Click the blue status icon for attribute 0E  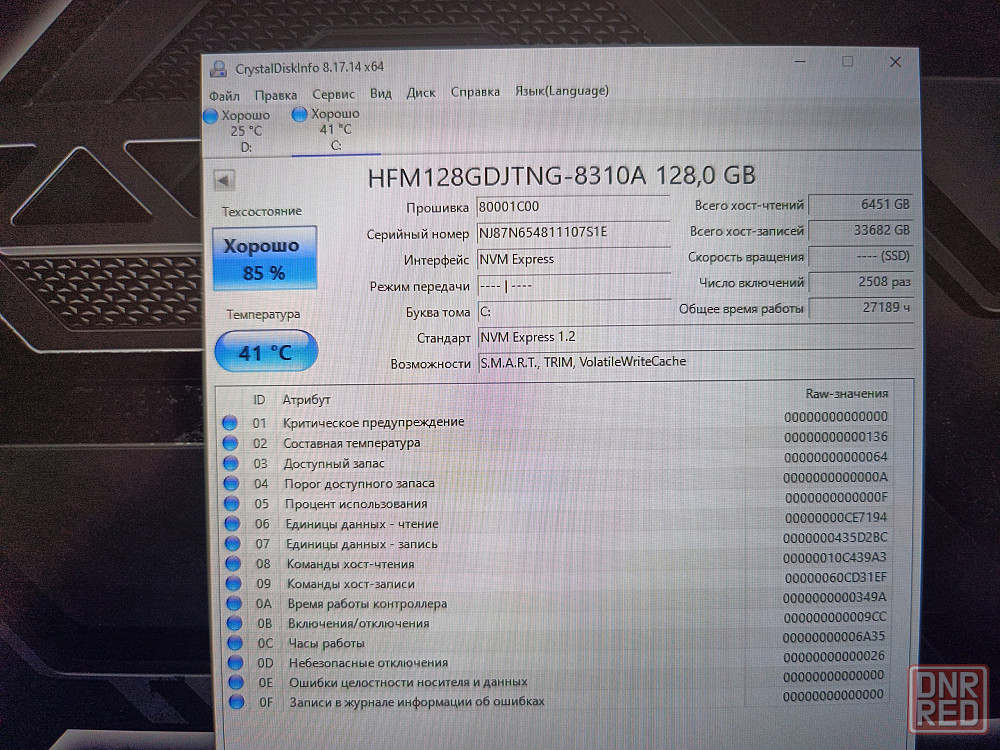236,682
